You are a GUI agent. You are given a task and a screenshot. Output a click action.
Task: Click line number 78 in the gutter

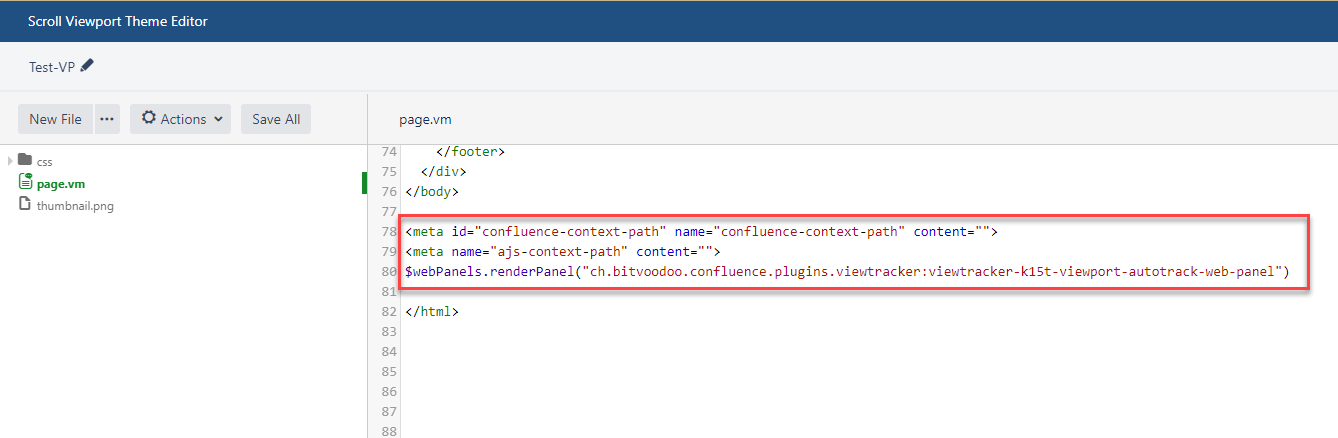[x=389, y=232]
